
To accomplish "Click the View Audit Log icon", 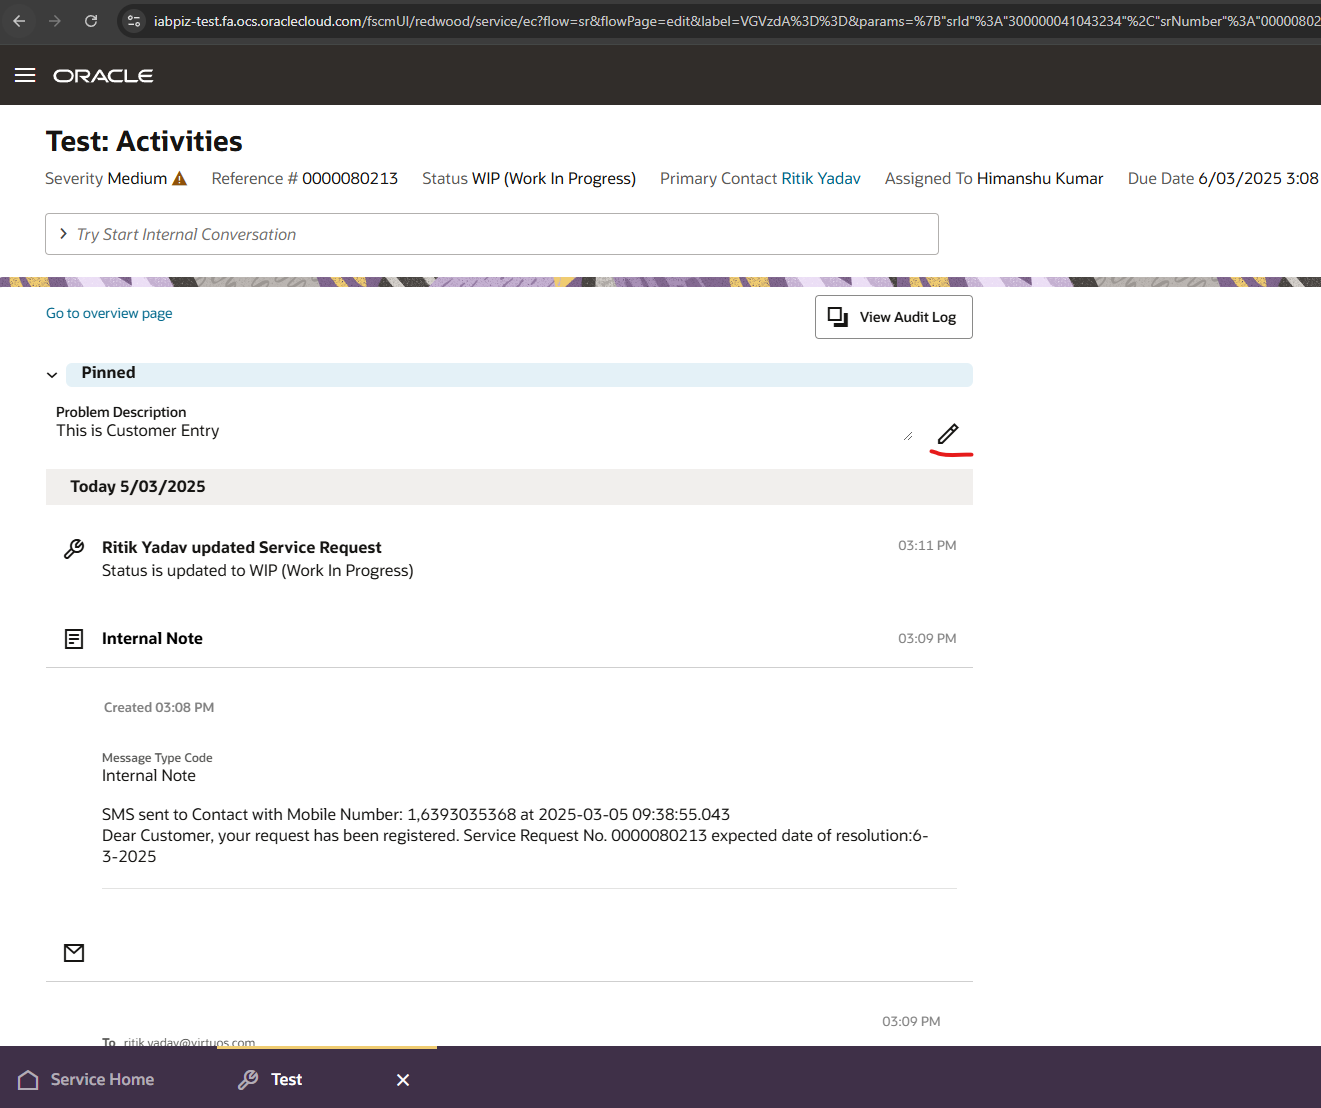I will click(837, 316).
